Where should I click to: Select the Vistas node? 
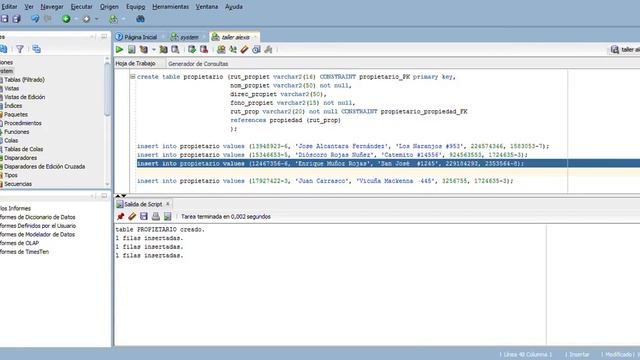[x=11, y=88]
